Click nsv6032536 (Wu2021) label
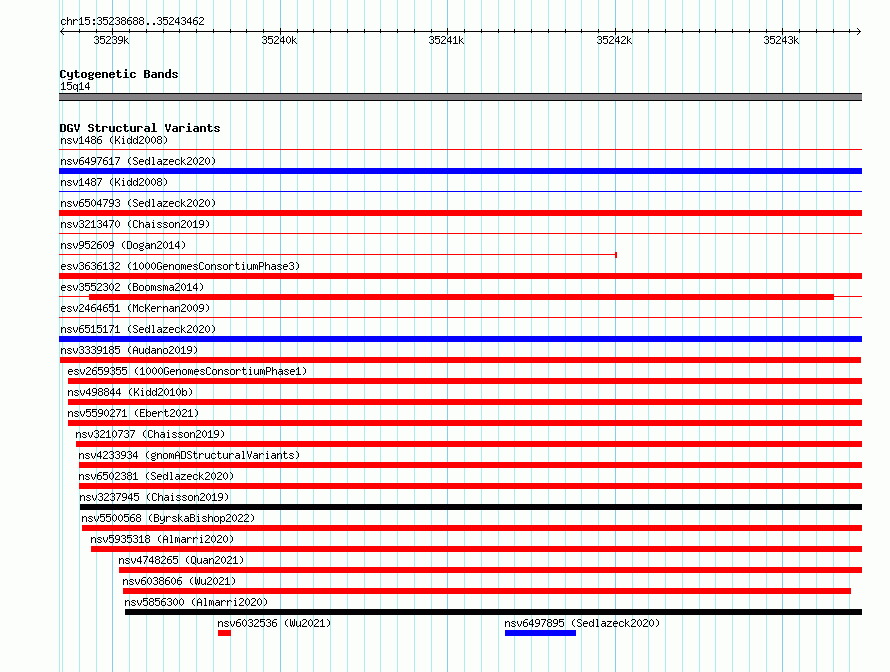 coord(274,623)
